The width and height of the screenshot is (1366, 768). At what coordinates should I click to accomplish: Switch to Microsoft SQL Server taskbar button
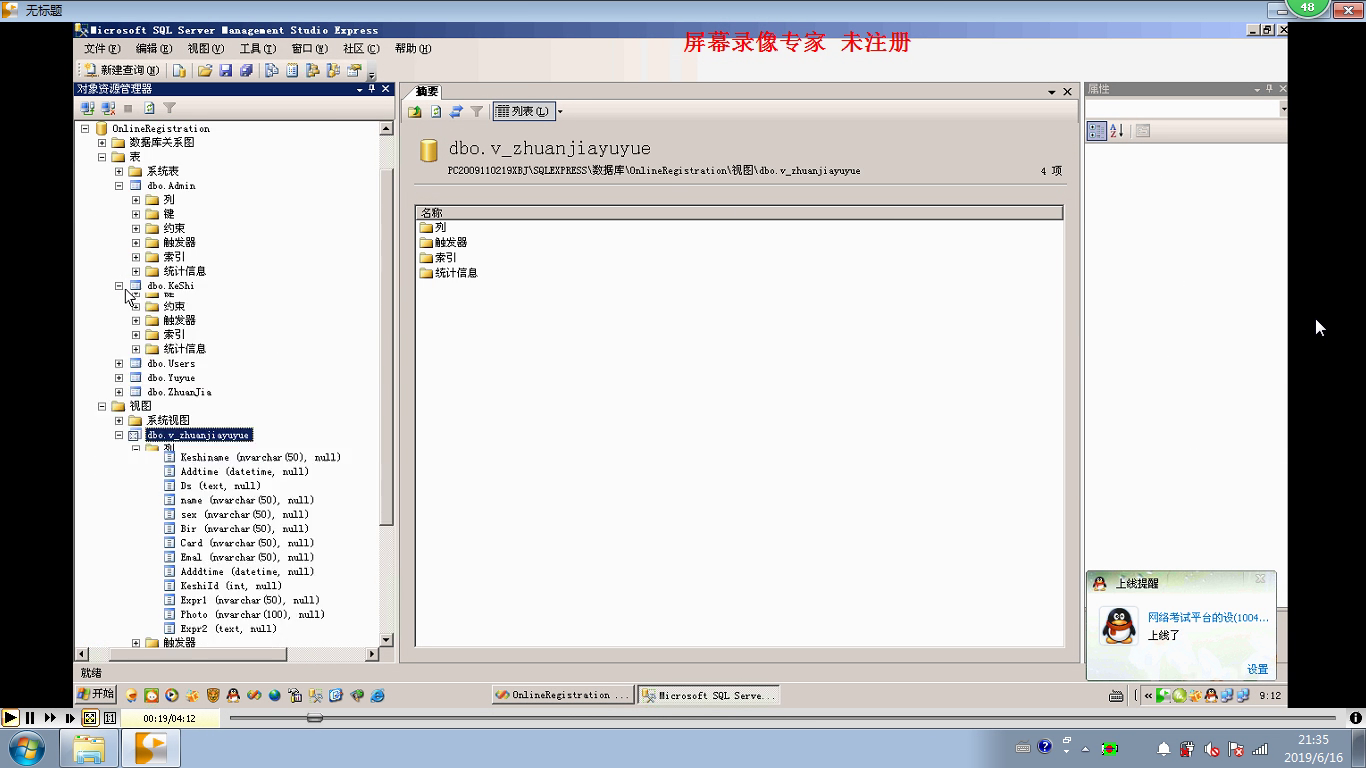tap(709, 695)
